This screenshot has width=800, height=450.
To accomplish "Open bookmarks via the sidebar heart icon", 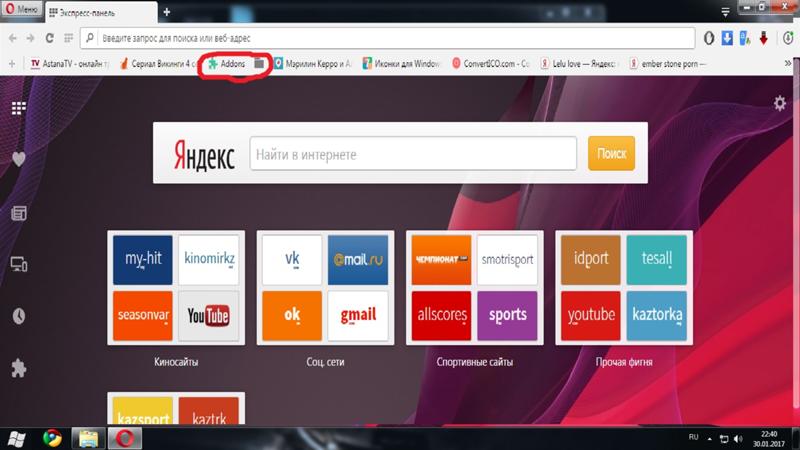I will tap(19, 160).
